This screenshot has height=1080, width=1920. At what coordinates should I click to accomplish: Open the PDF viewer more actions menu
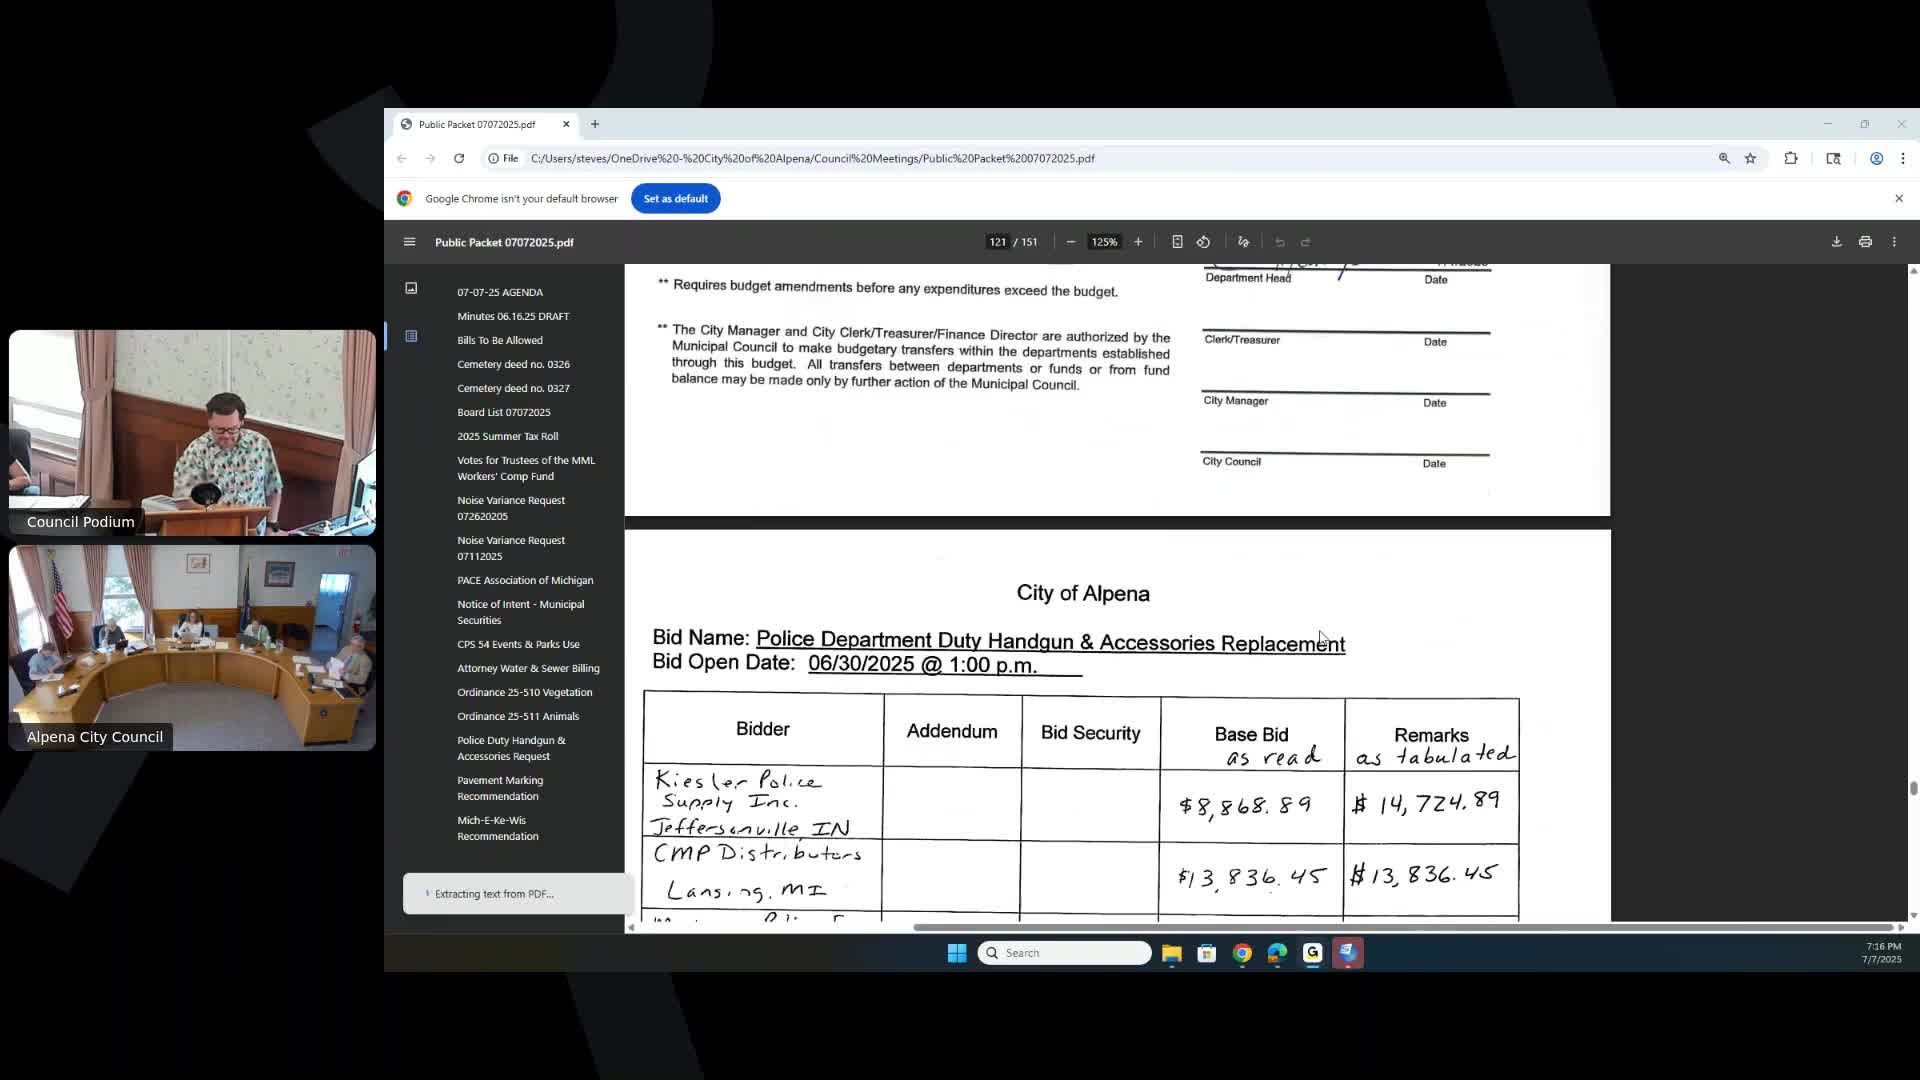(1894, 242)
